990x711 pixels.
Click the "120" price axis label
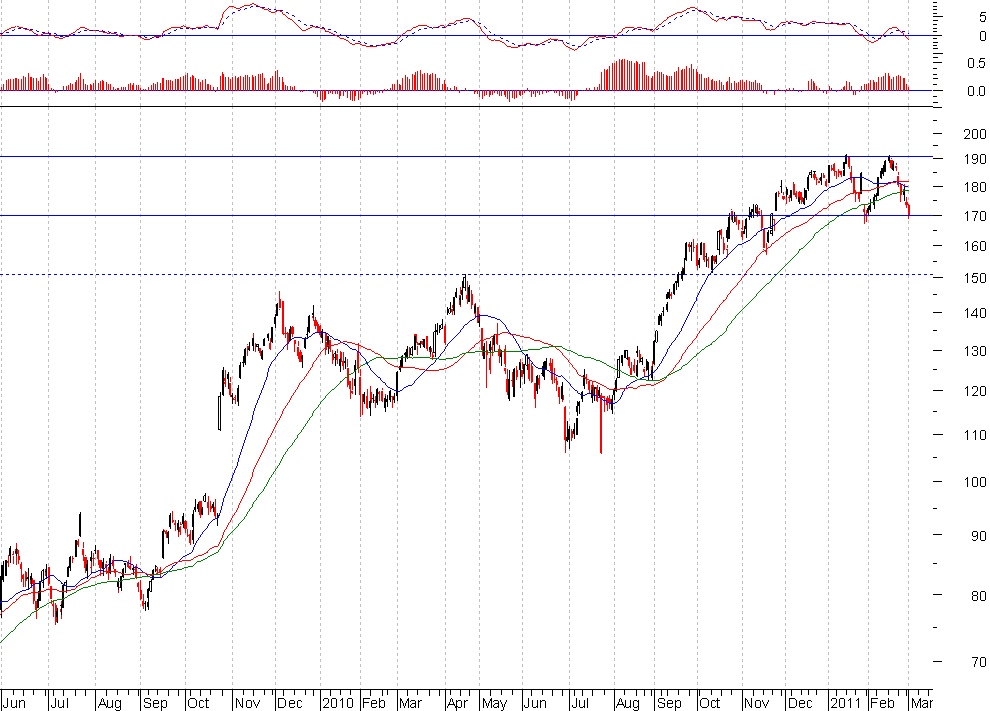(975, 391)
